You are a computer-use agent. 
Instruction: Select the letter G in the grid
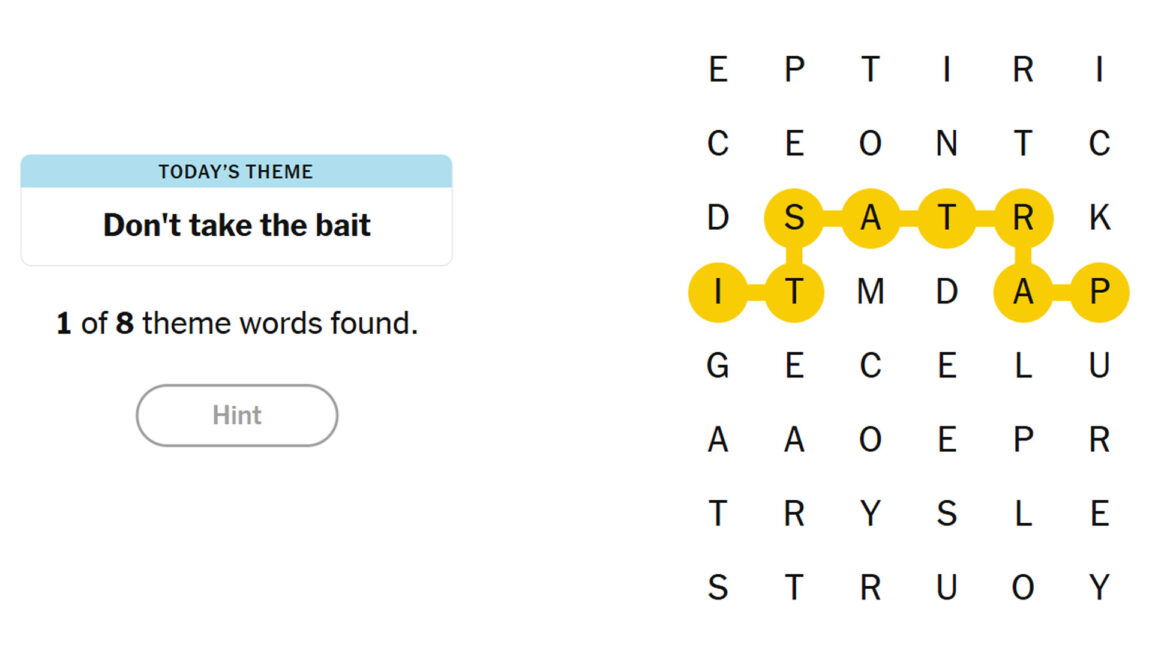tap(718, 366)
